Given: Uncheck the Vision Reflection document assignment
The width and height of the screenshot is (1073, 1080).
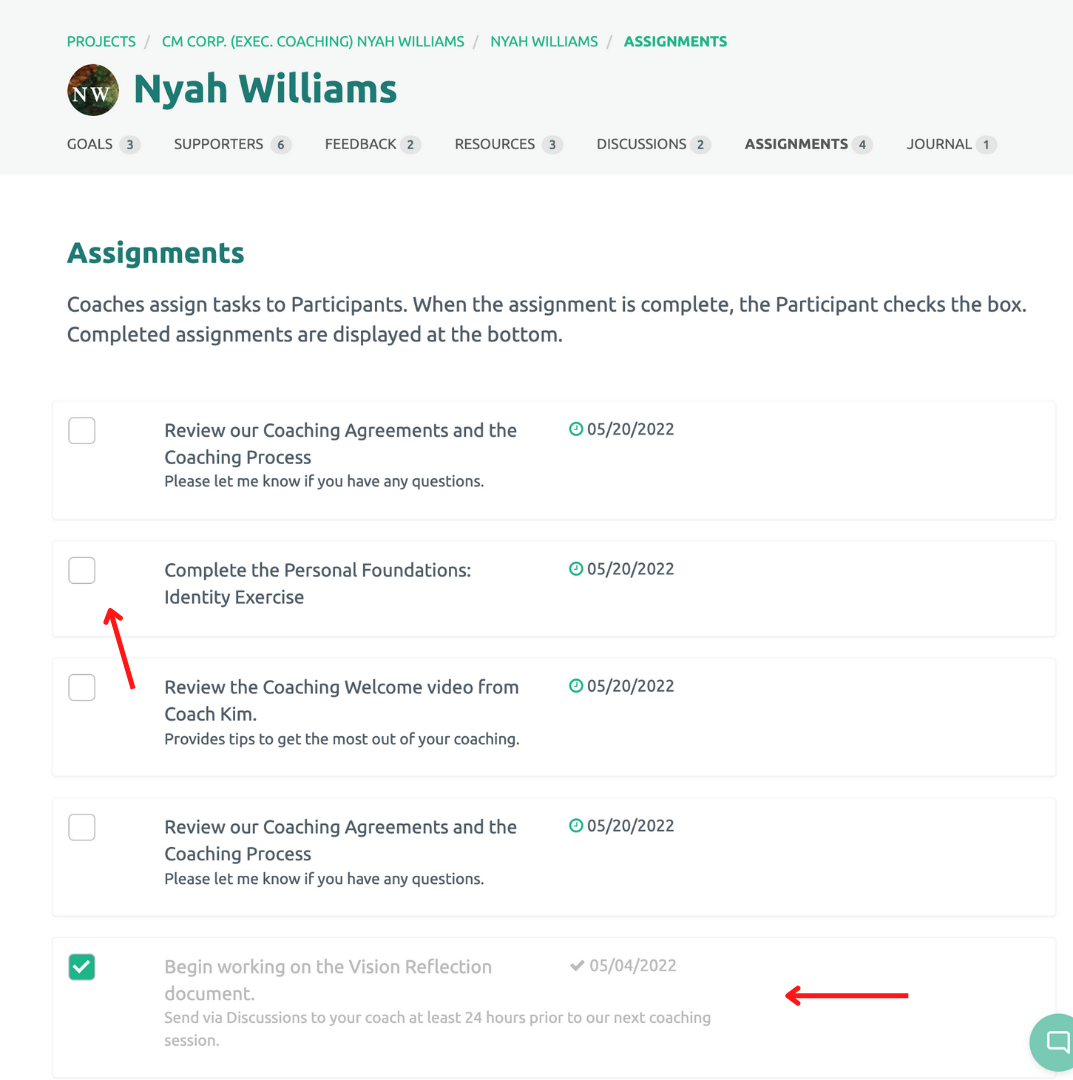Looking at the screenshot, I should pyautogui.click(x=82, y=967).
